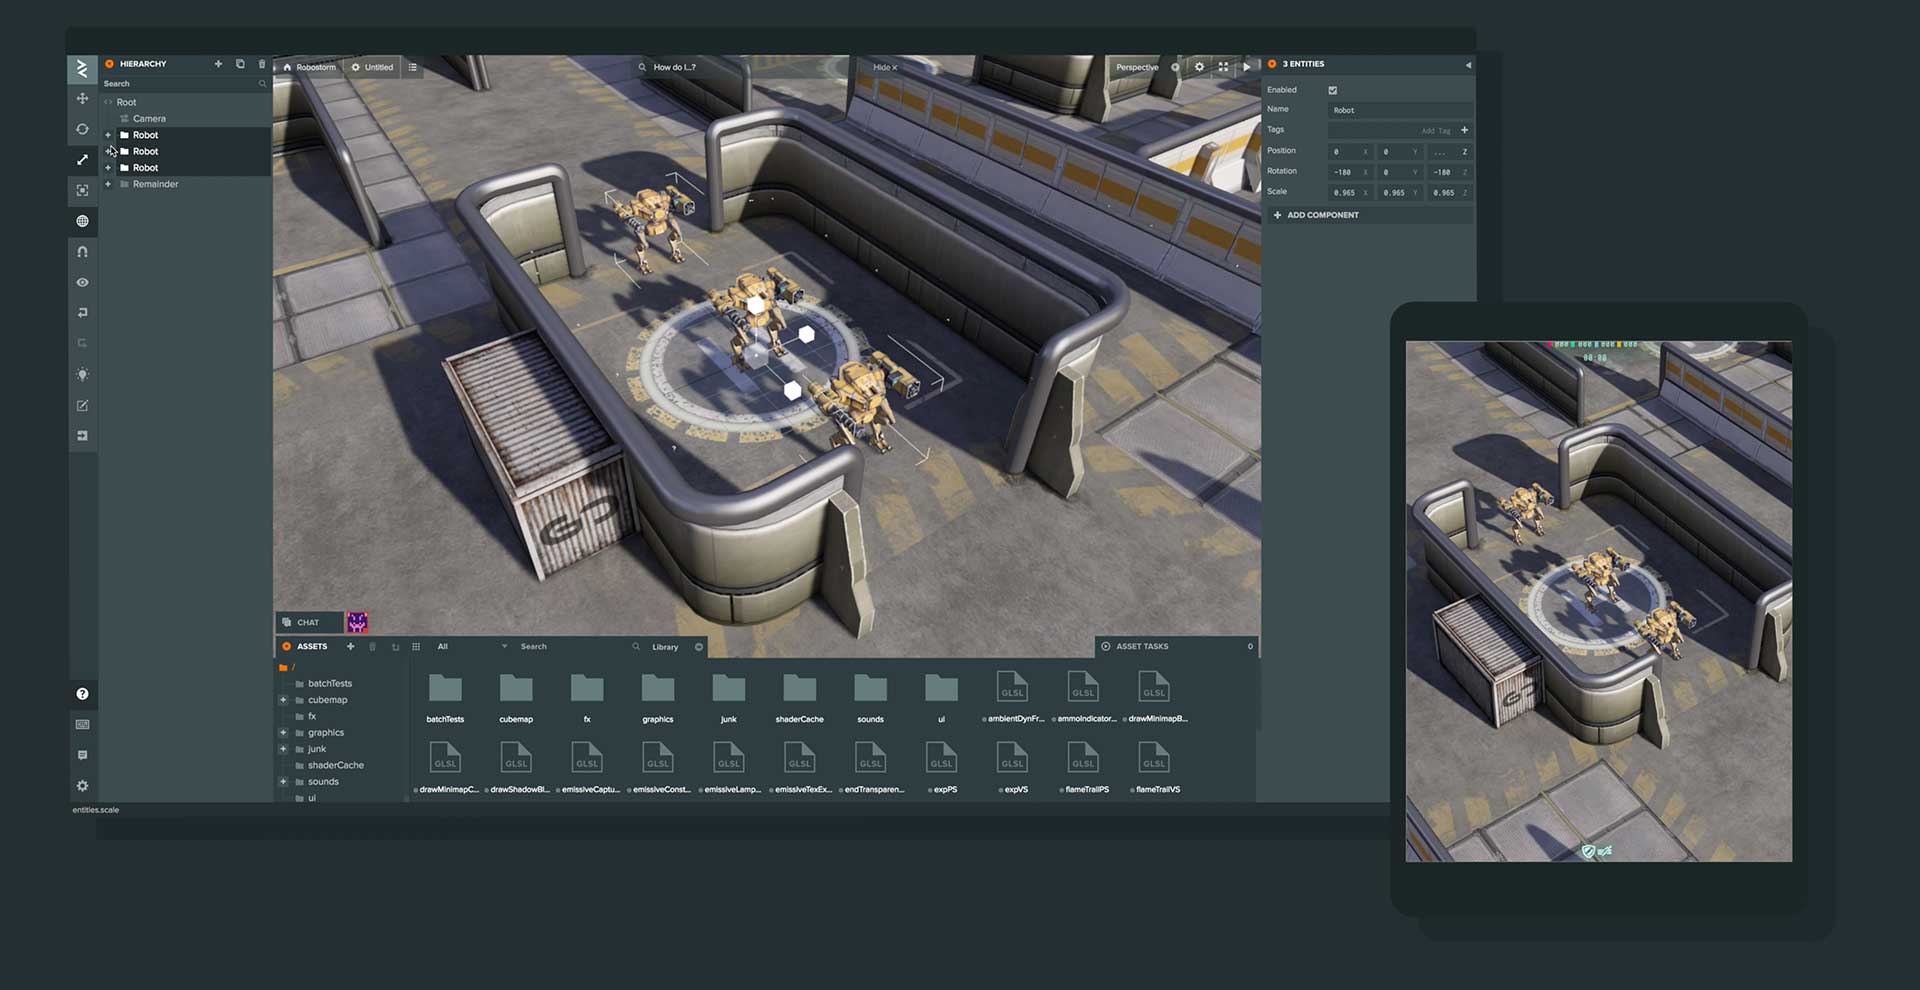1920x990 pixels.
Task: Toggle the visibility eye tool in toolbar
Action: click(83, 282)
